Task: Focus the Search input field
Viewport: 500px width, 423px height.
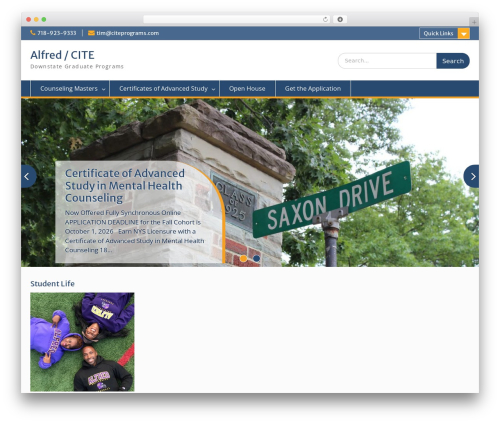Action: point(387,61)
